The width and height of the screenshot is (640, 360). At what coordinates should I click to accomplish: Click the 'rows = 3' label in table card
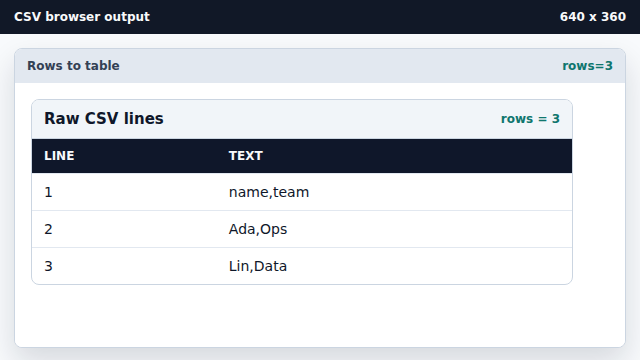[530, 119]
